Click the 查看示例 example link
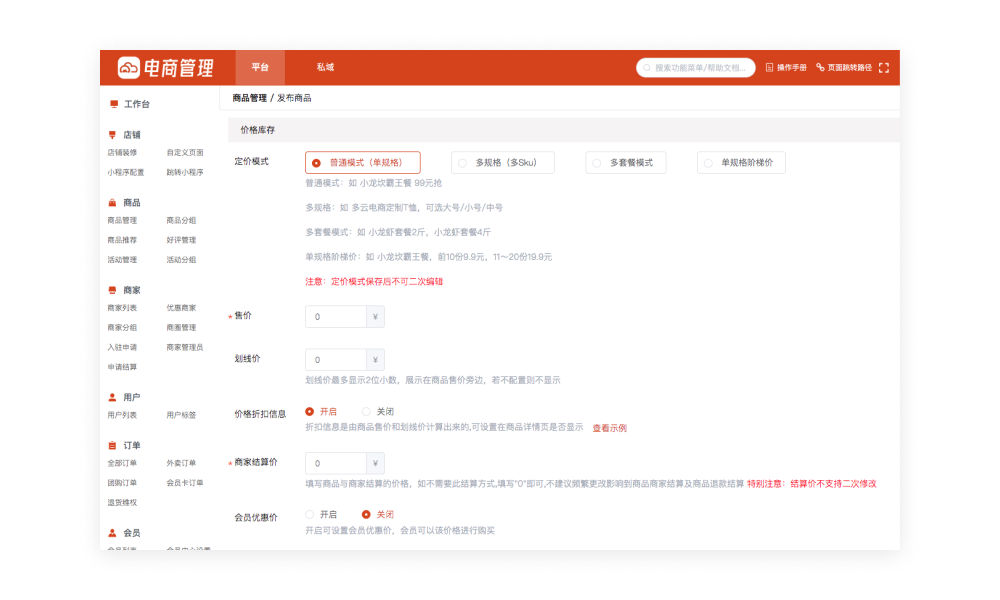Image resolution: width=1000 pixels, height=600 pixels. [x=608, y=427]
